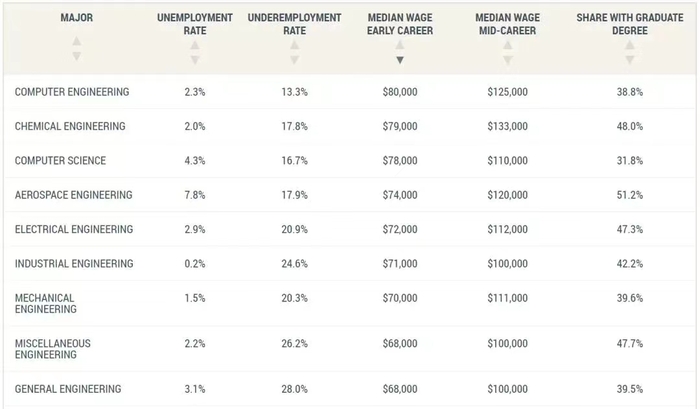Sort Underemployment Rate ascending arrow

[295, 46]
